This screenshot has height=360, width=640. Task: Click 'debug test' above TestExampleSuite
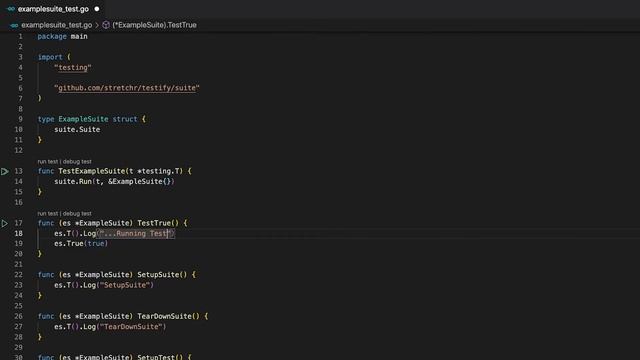(77, 162)
